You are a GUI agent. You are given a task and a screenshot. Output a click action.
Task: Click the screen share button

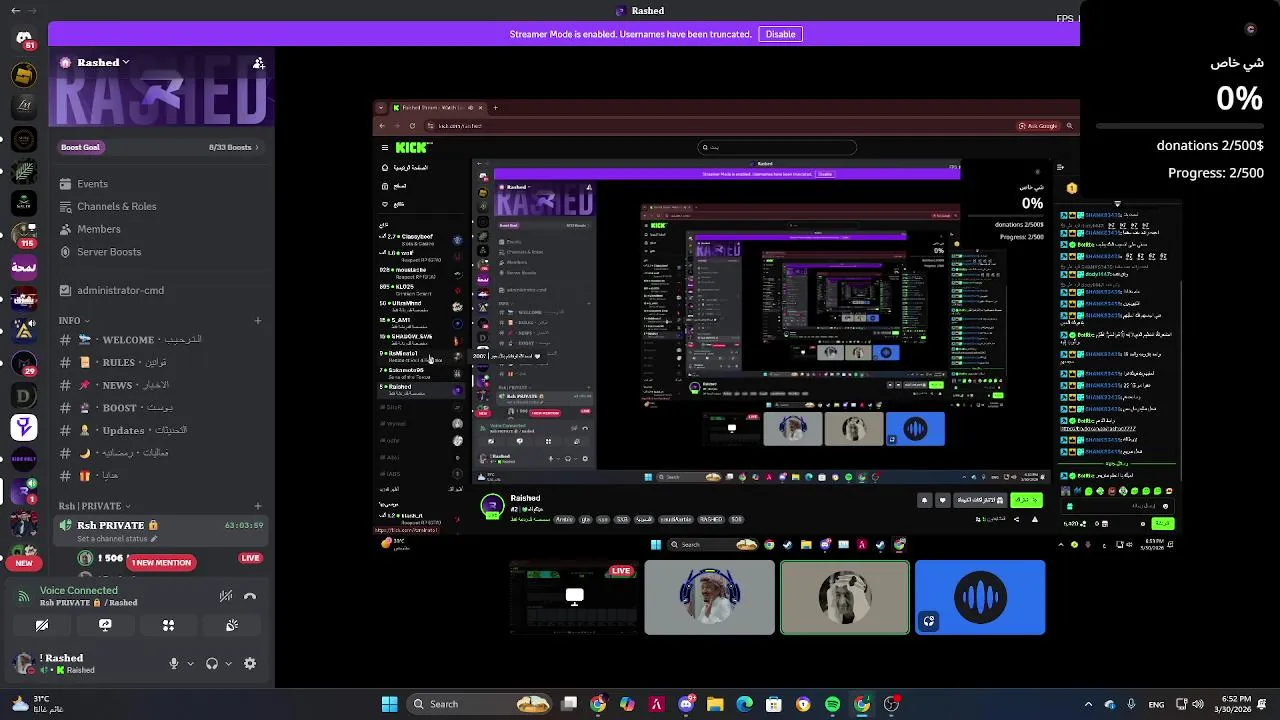pos(105,625)
